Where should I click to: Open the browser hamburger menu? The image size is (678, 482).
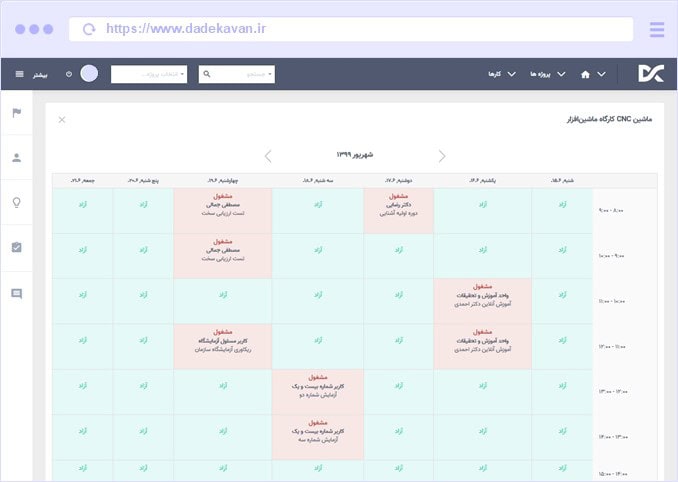(656, 30)
